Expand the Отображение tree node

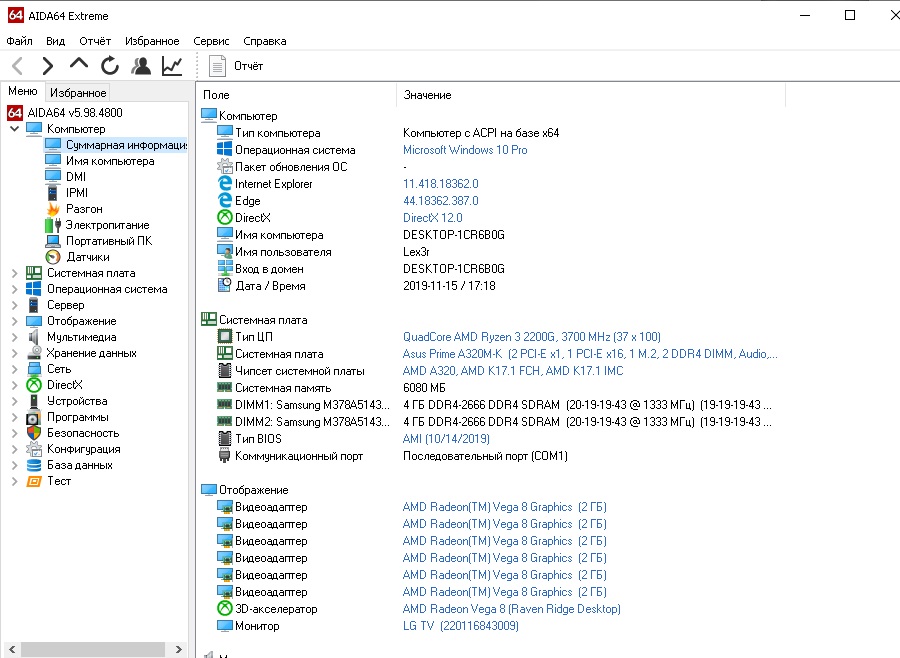coord(14,322)
